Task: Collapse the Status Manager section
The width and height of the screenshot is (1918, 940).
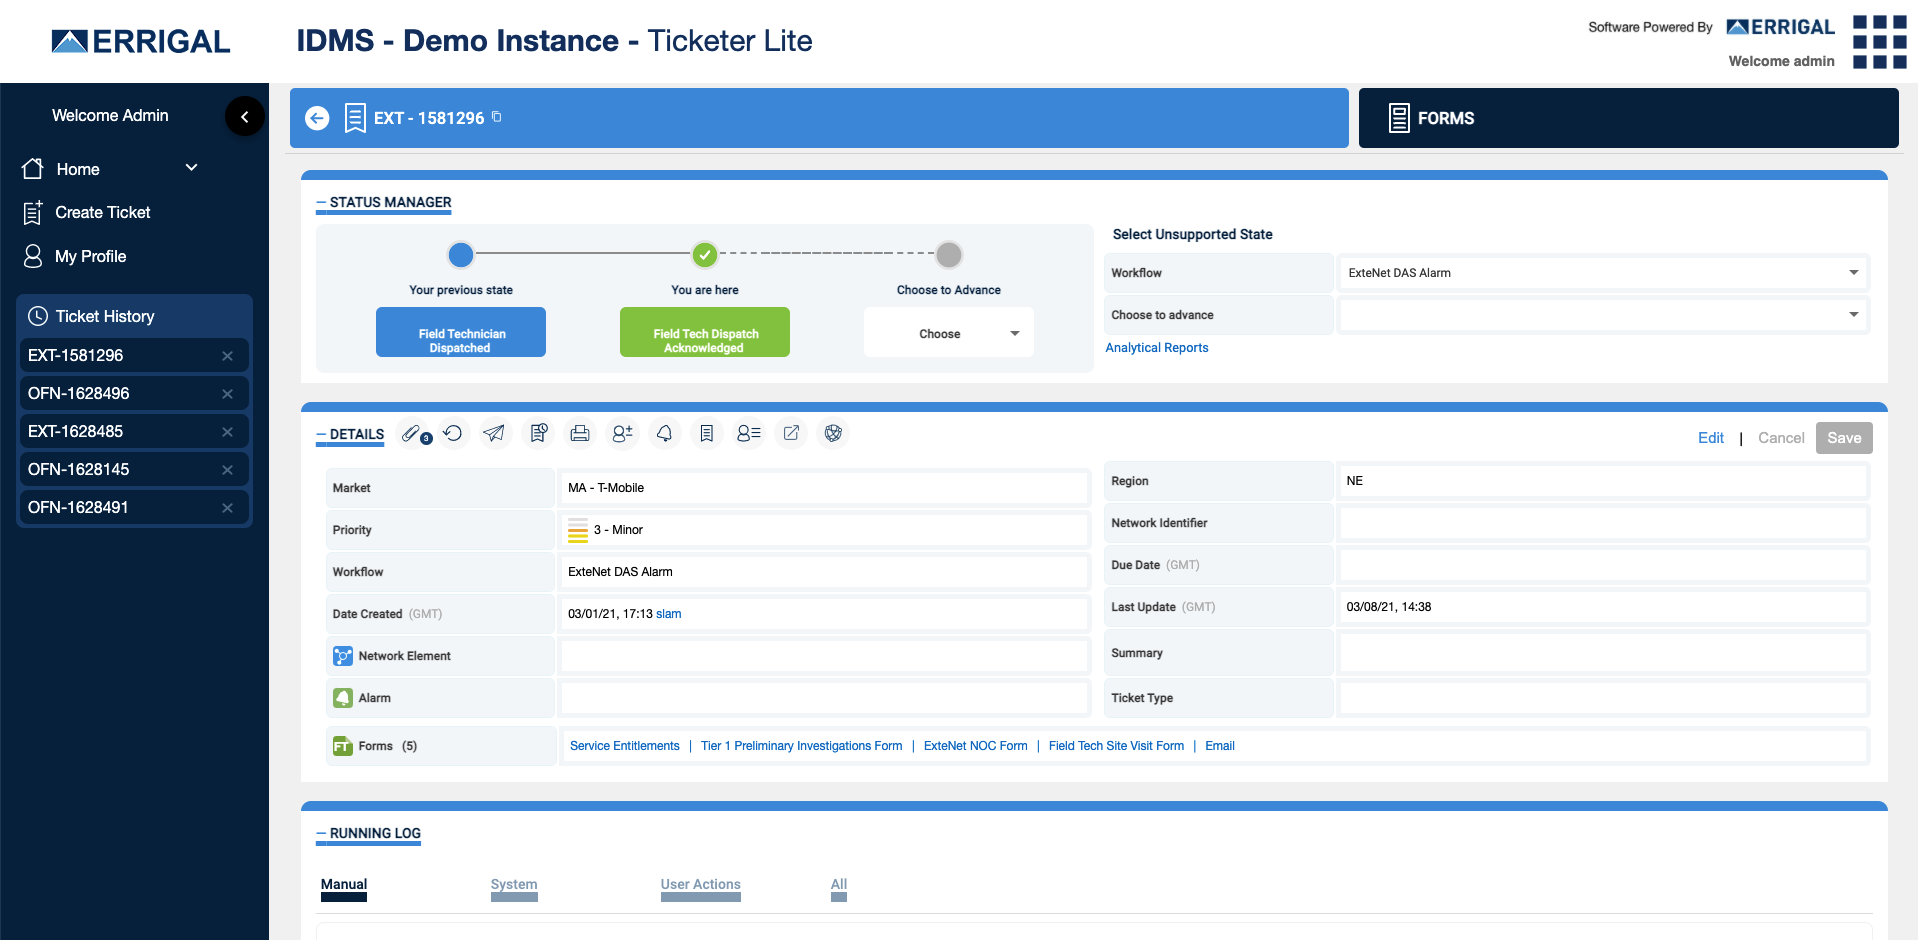Action: click(321, 203)
